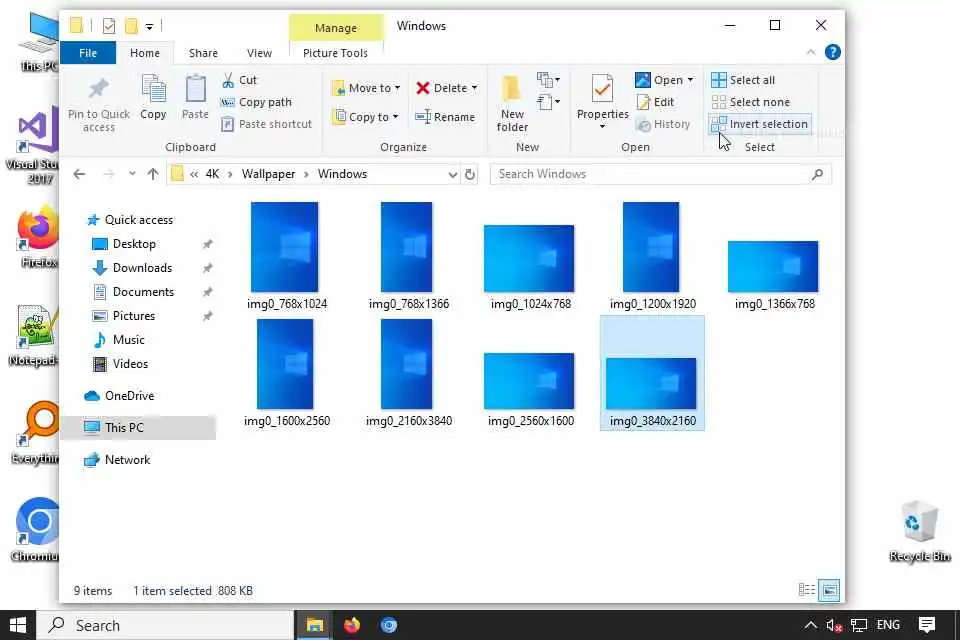Create a New folder

512,104
